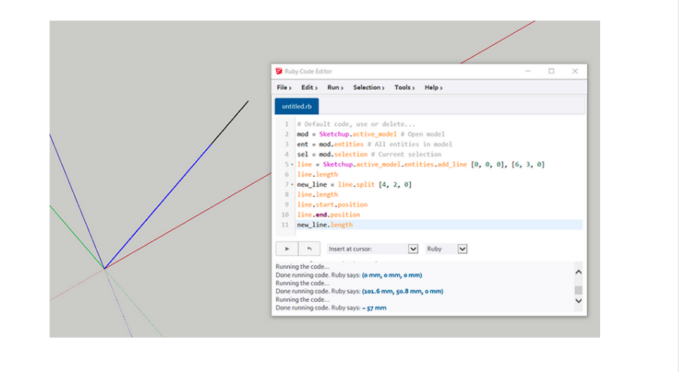The height and width of the screenshot is (372, 700).
Task: Click line number 11 in gutter
Action: [x=285, y=225]
